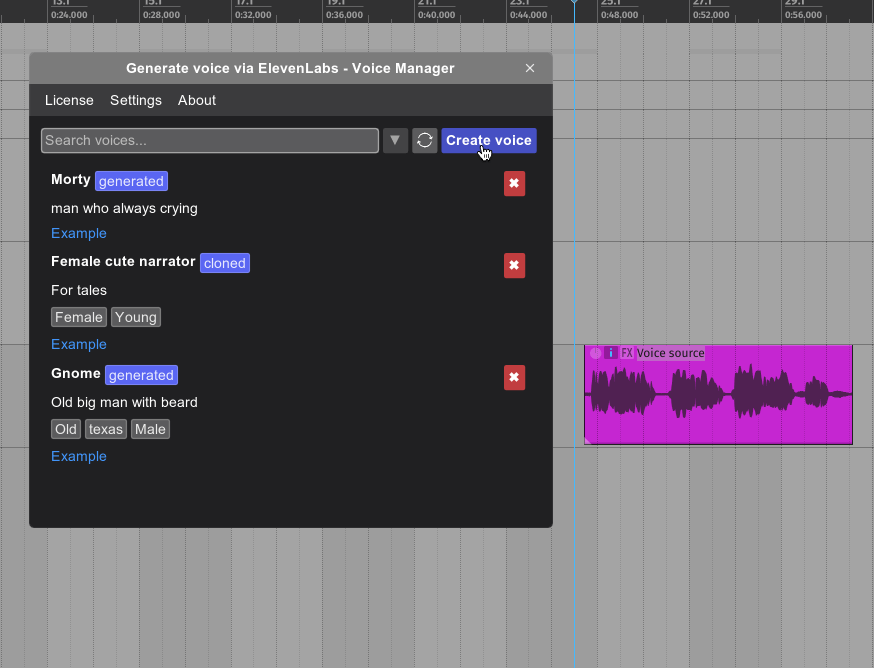Image resolution: width=874 pixels, height=668 pixels.
Task: Open the voice filter dropdown arrow
Action: point(395,140)
